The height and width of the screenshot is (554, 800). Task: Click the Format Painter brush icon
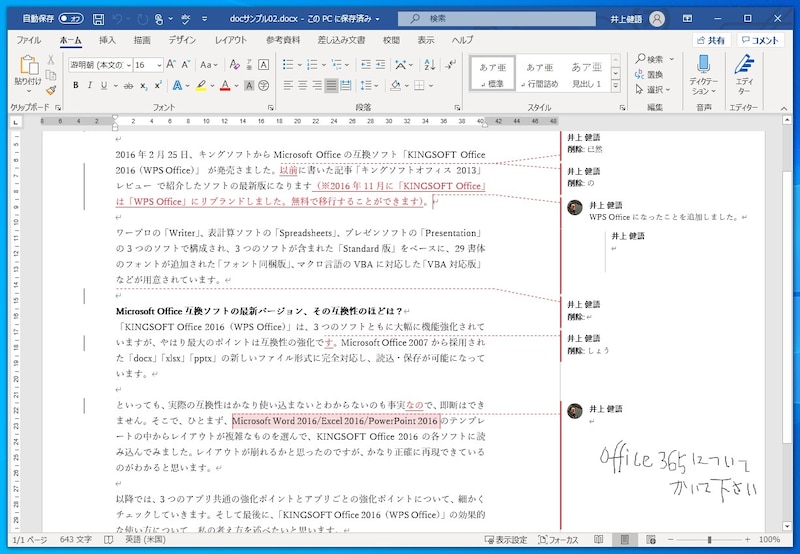[50, 90]
